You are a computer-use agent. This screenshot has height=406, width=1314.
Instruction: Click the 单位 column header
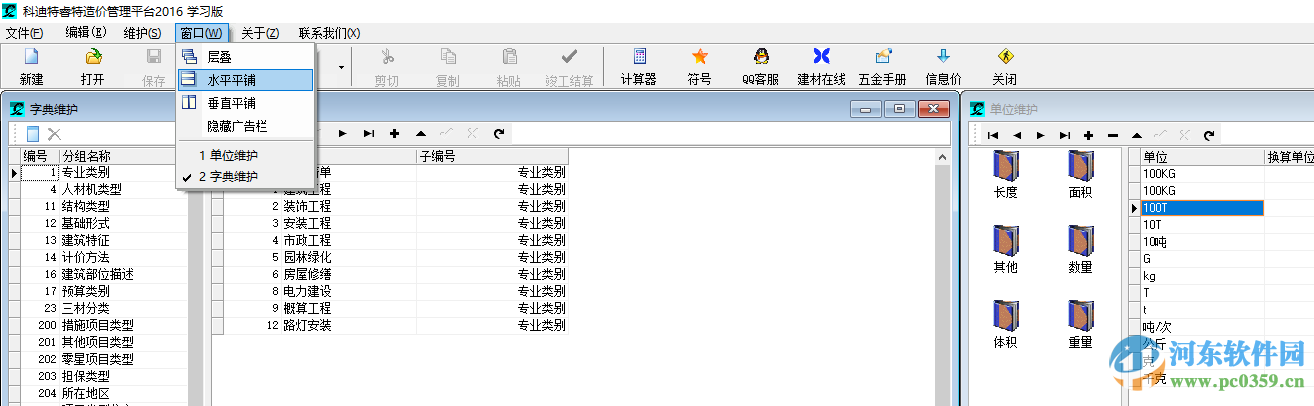1202,156
